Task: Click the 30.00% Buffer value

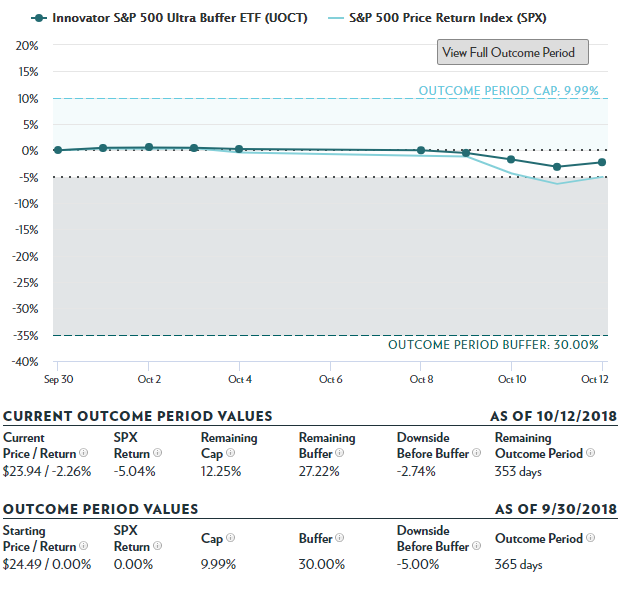Action: point(322,564)
